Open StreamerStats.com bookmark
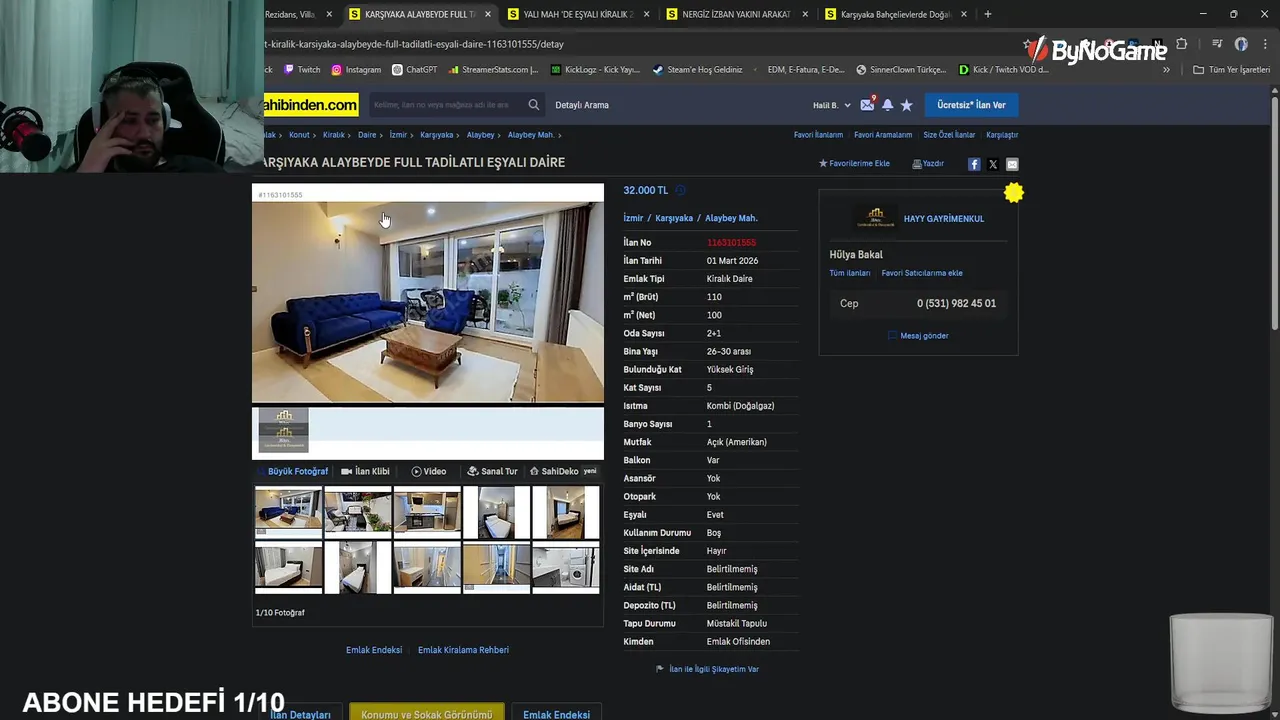 pos(493,70)
